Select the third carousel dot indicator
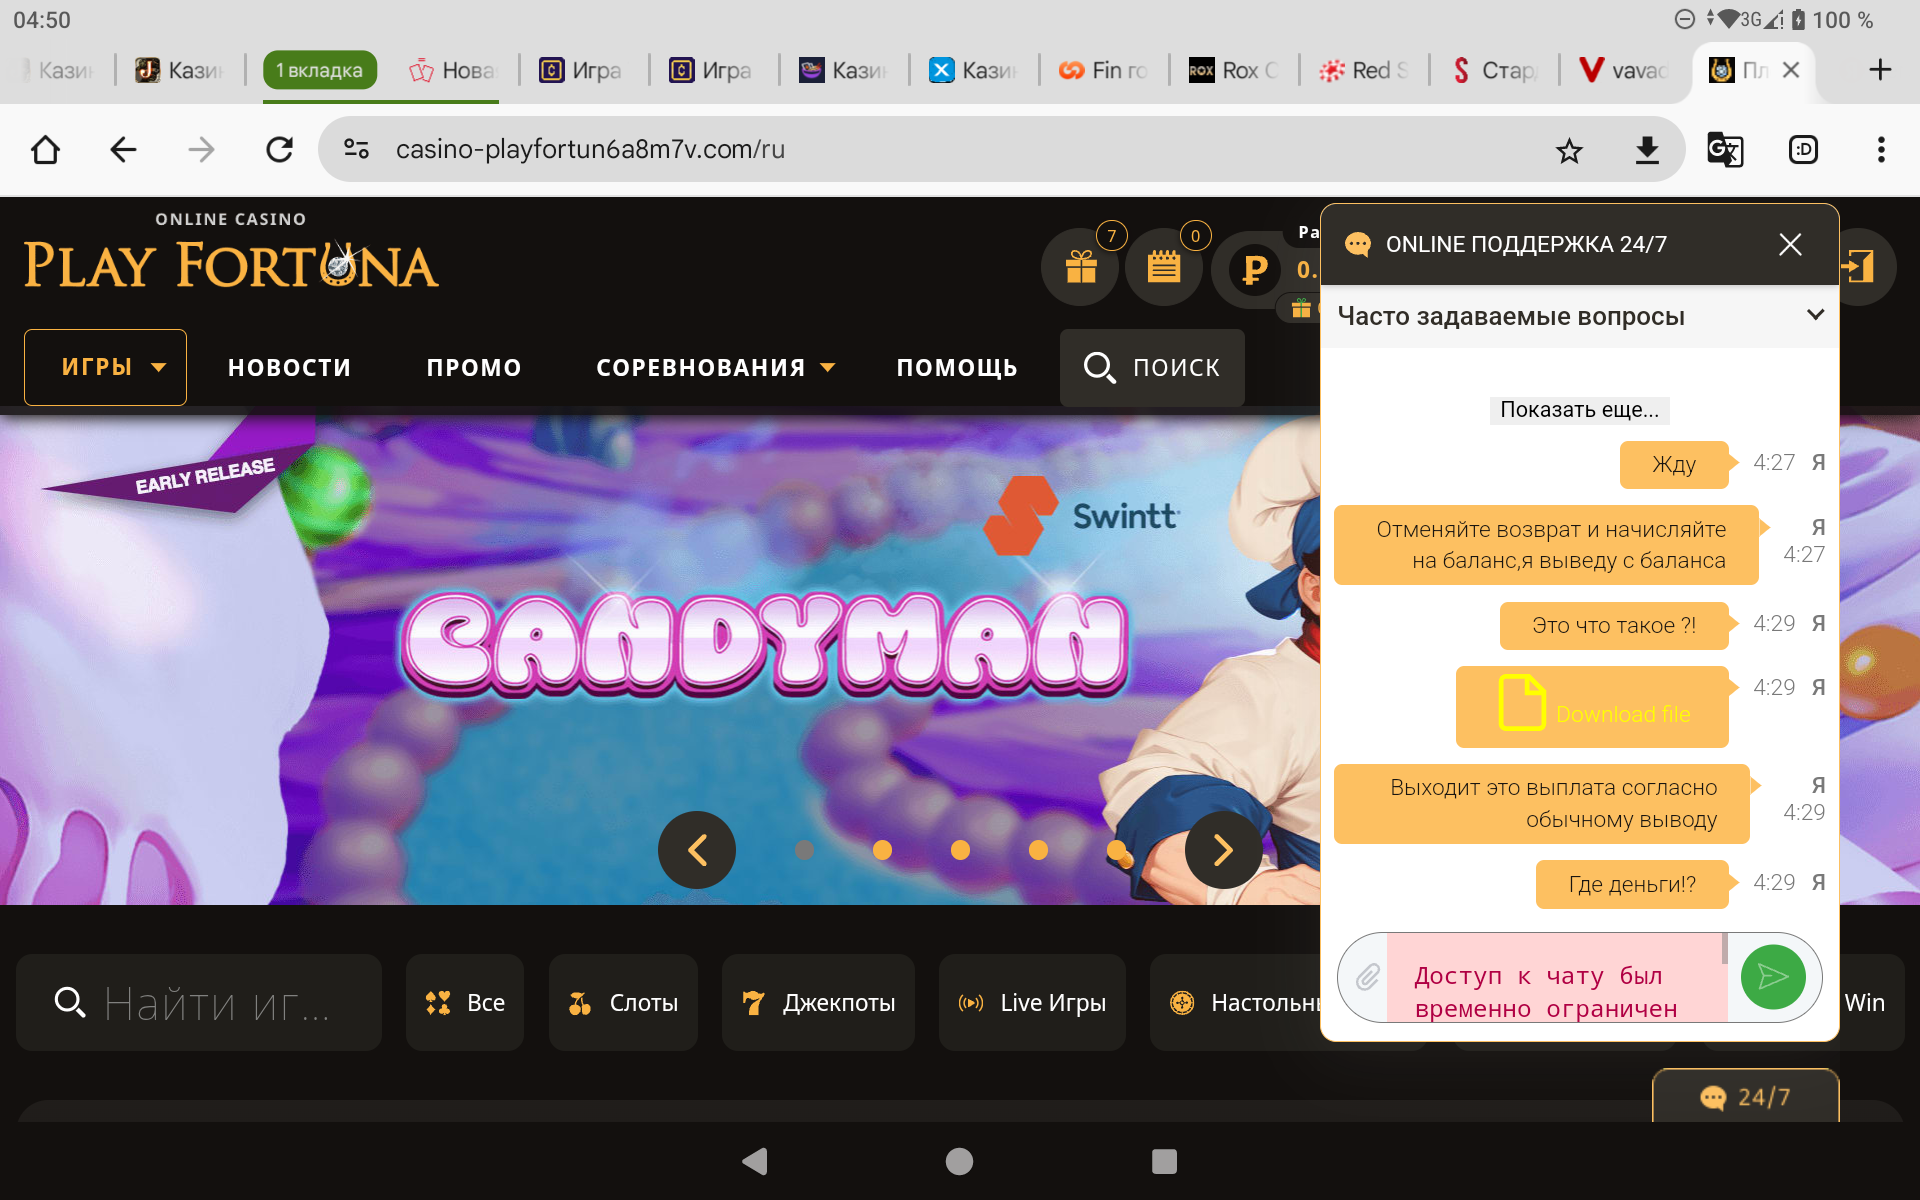 [x=960, y=850]
